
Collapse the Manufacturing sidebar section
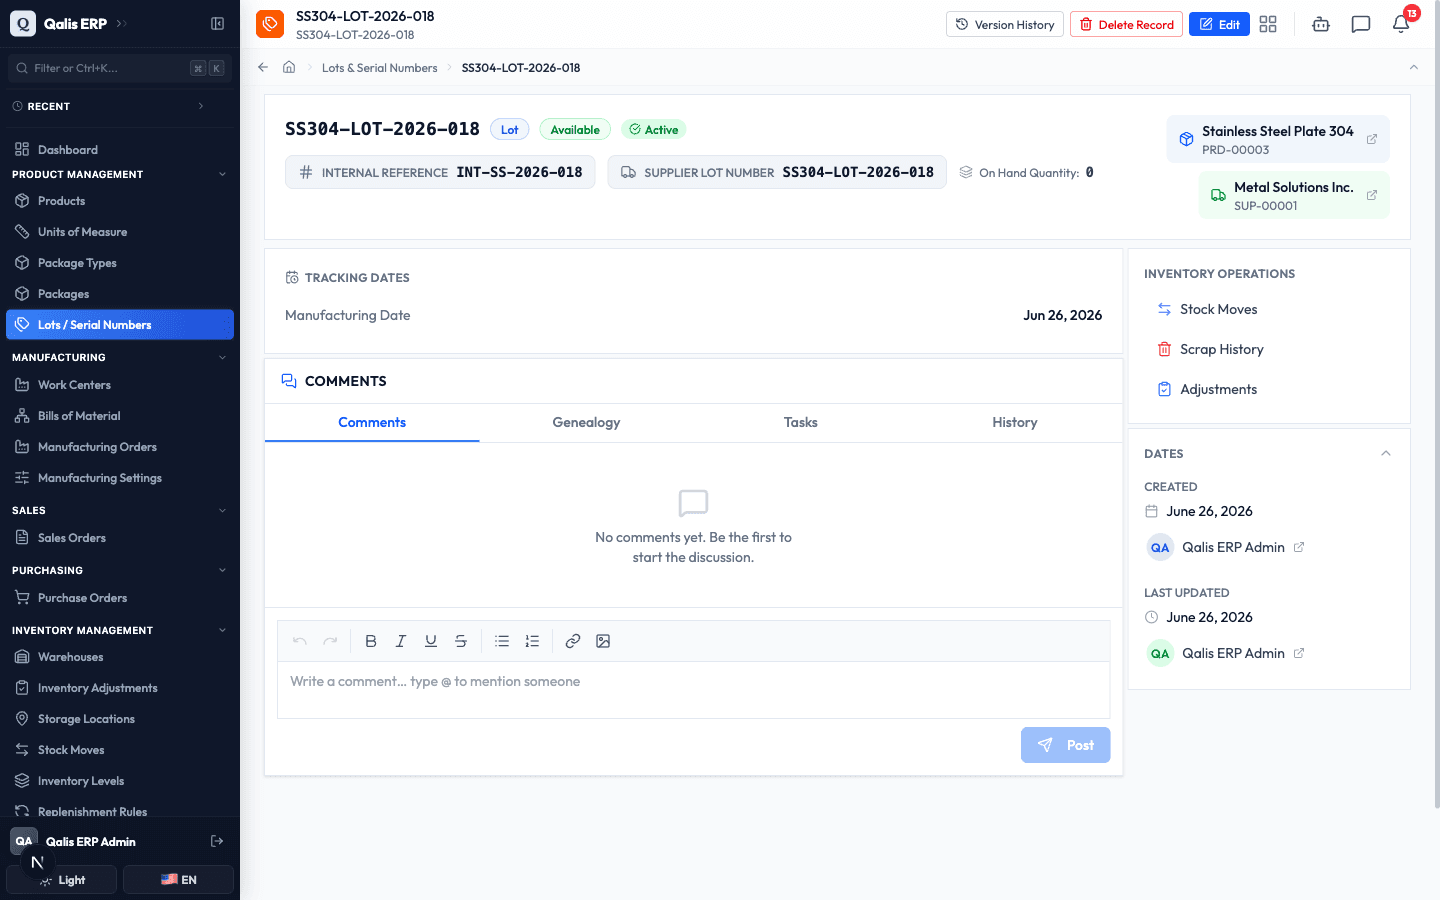[x=222, y=357]
